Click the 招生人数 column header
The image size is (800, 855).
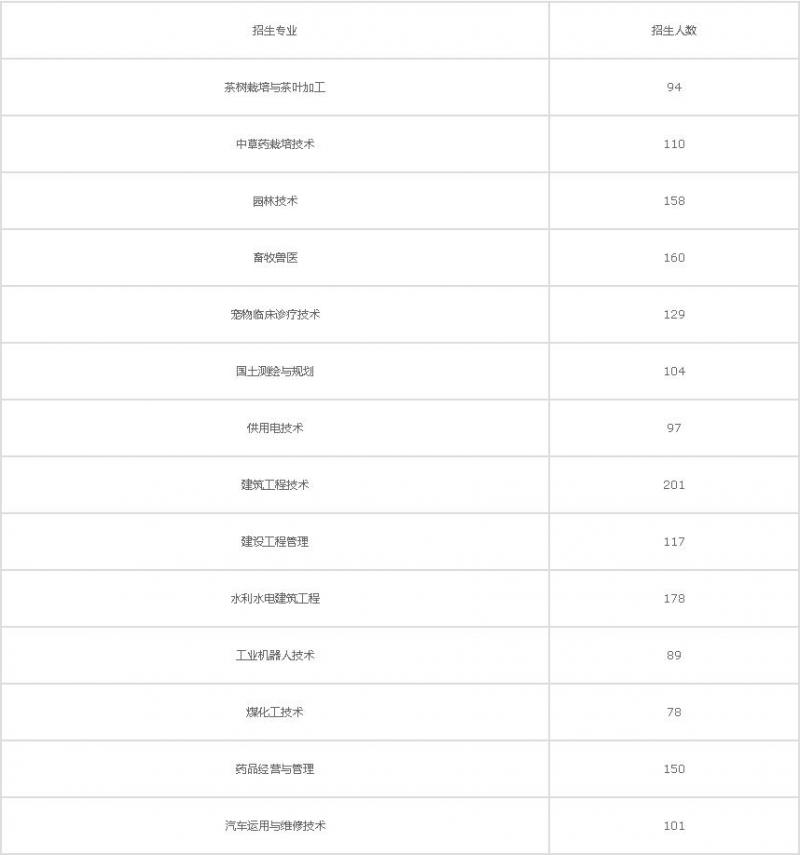pos(674,30)
